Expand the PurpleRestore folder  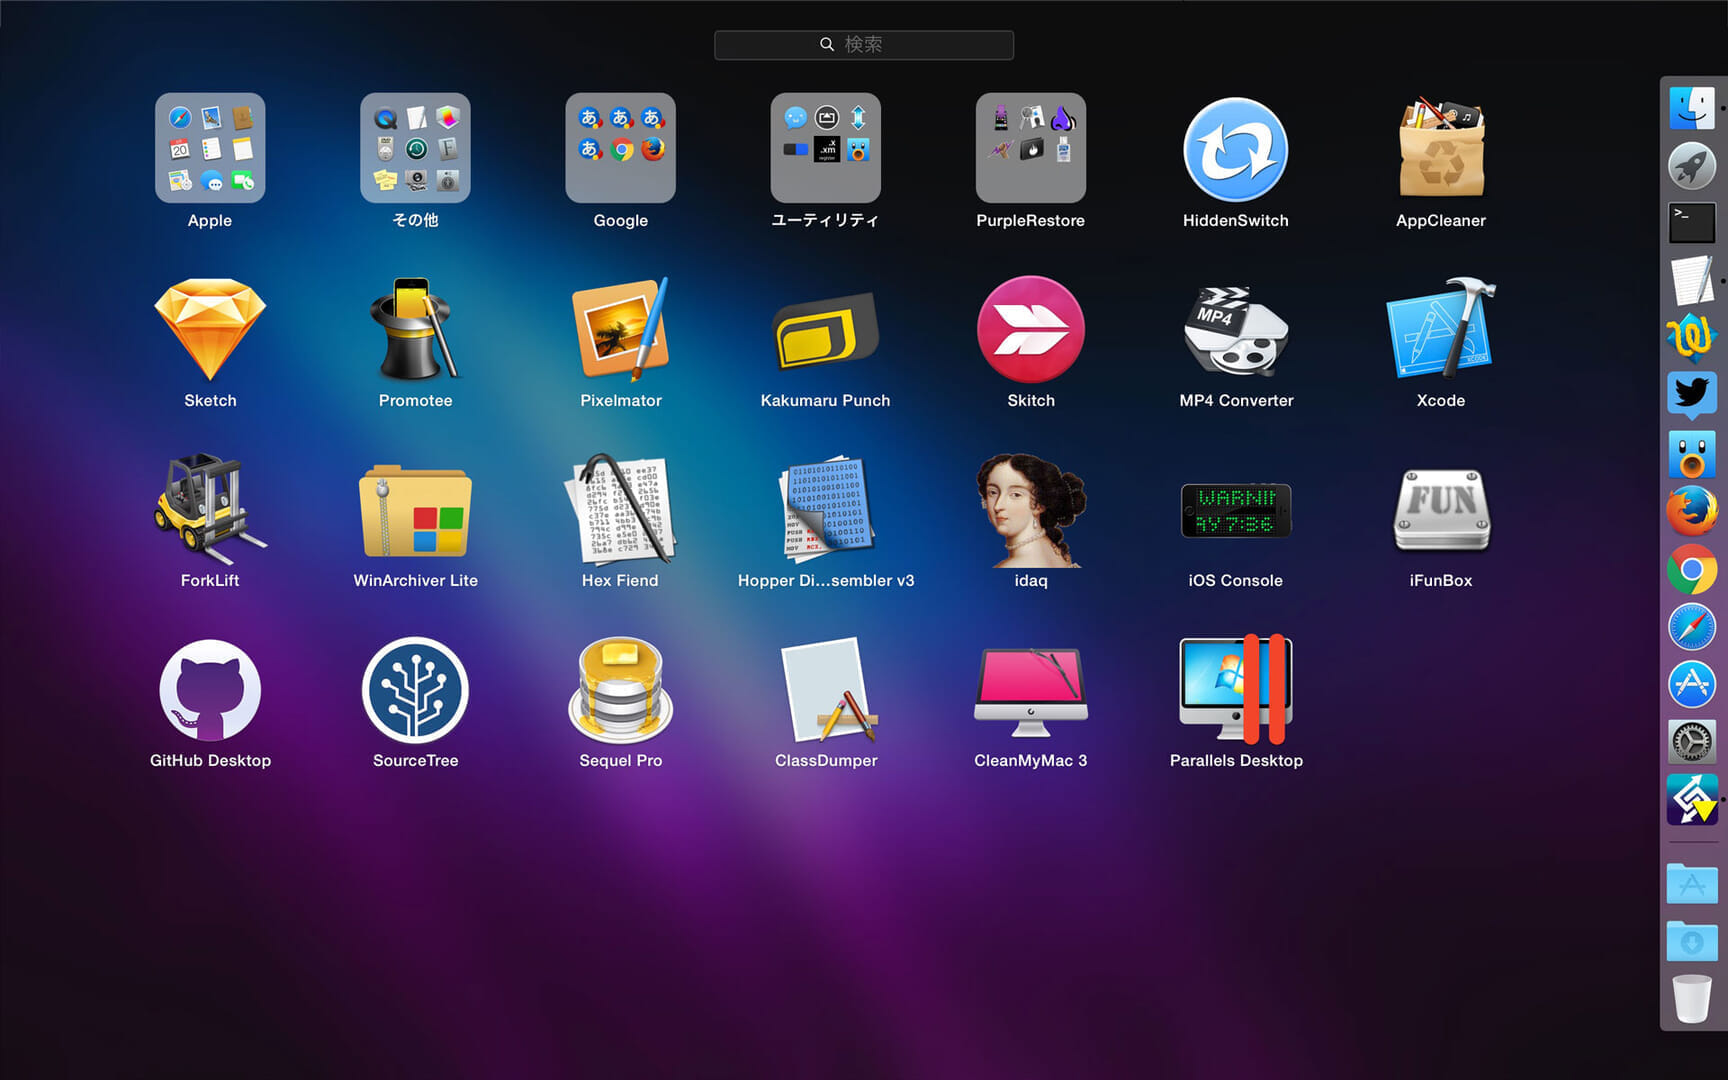click(1030, 148)
